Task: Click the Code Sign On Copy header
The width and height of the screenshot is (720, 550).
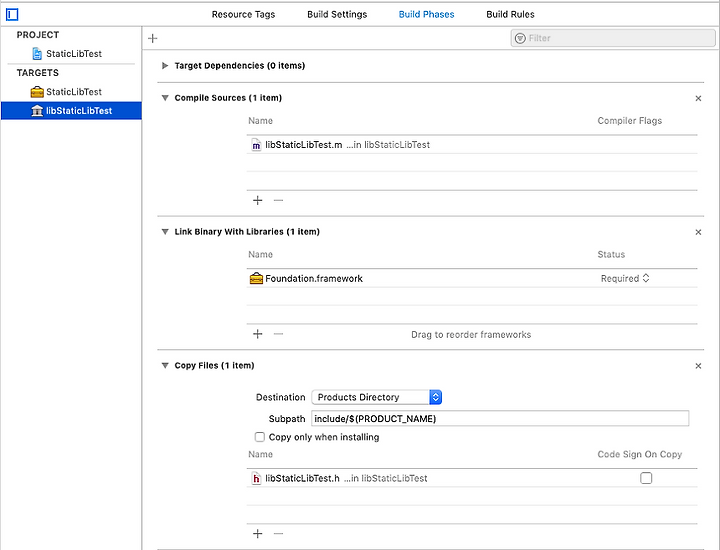Action: [x=640, y=454]
